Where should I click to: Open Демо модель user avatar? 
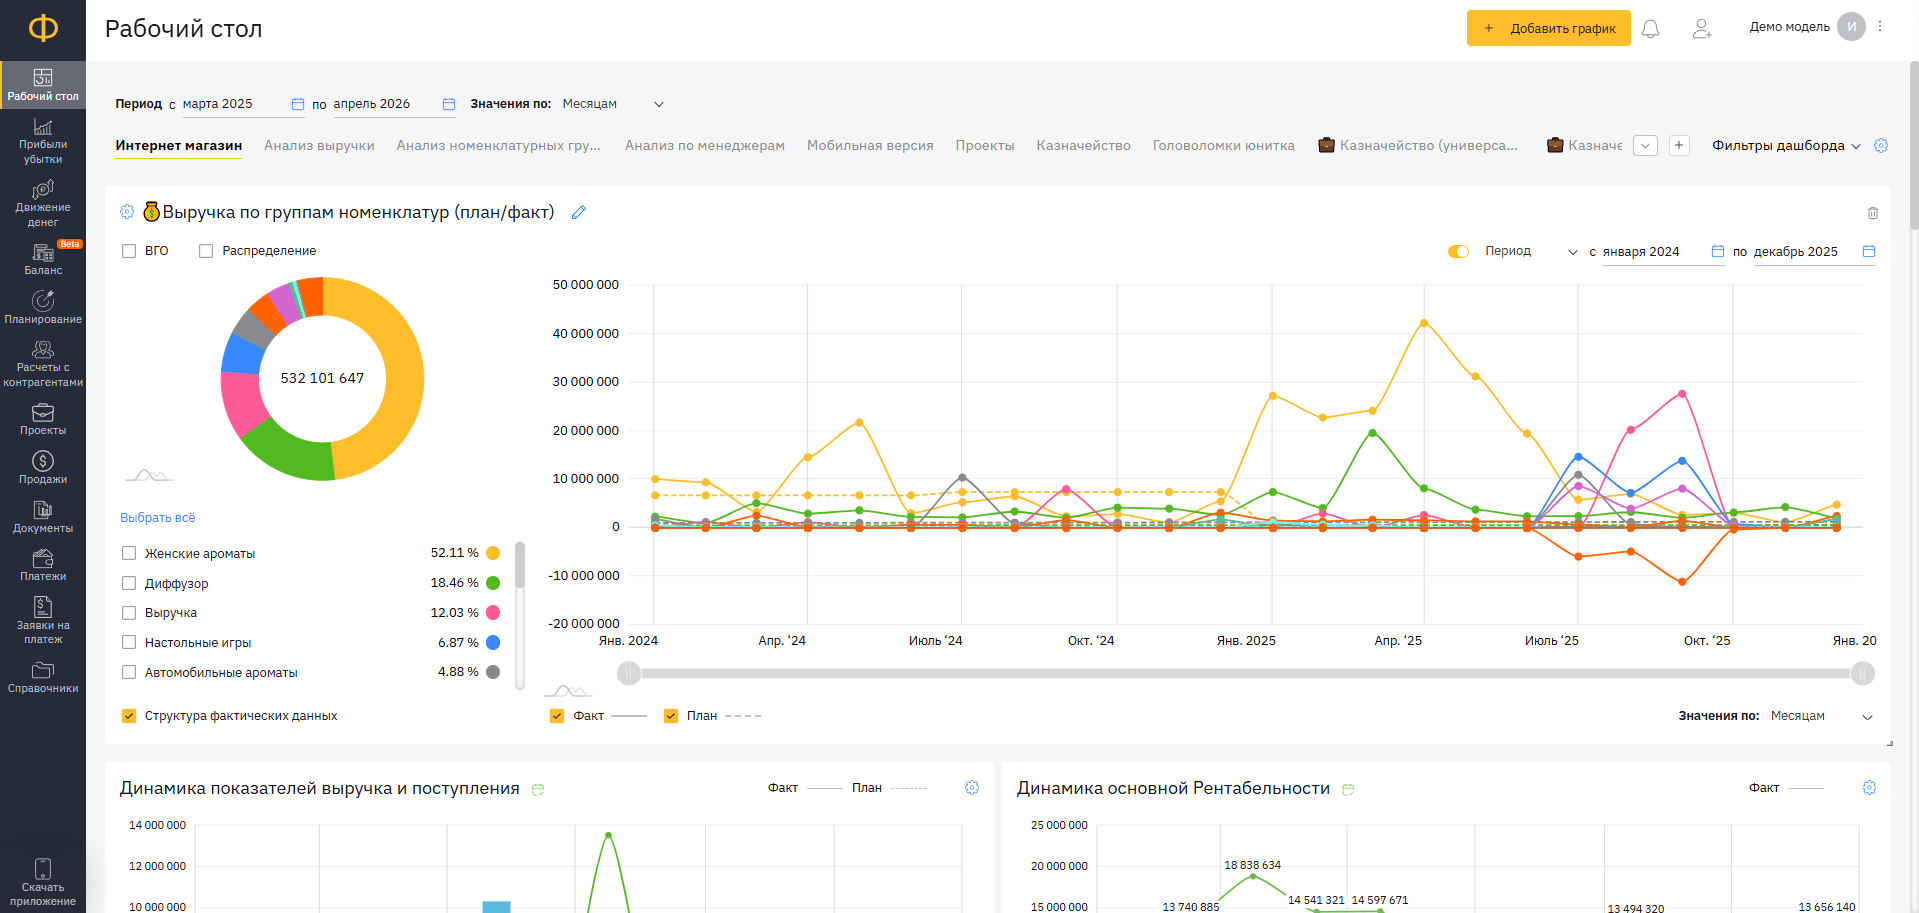[x=1852, y=27]
